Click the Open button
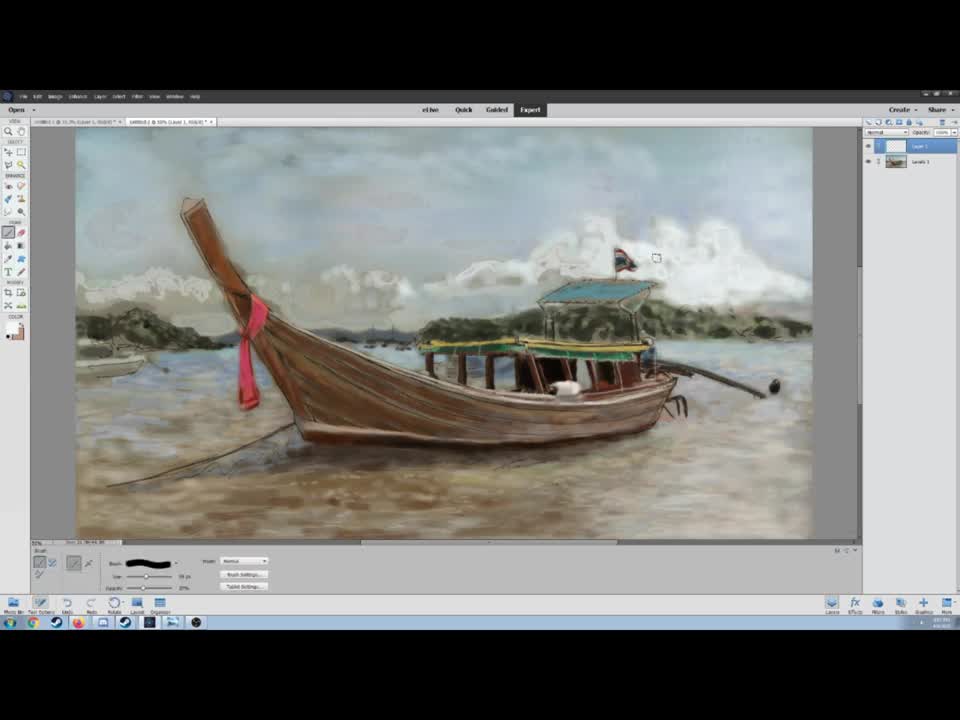 pos(17,110)
